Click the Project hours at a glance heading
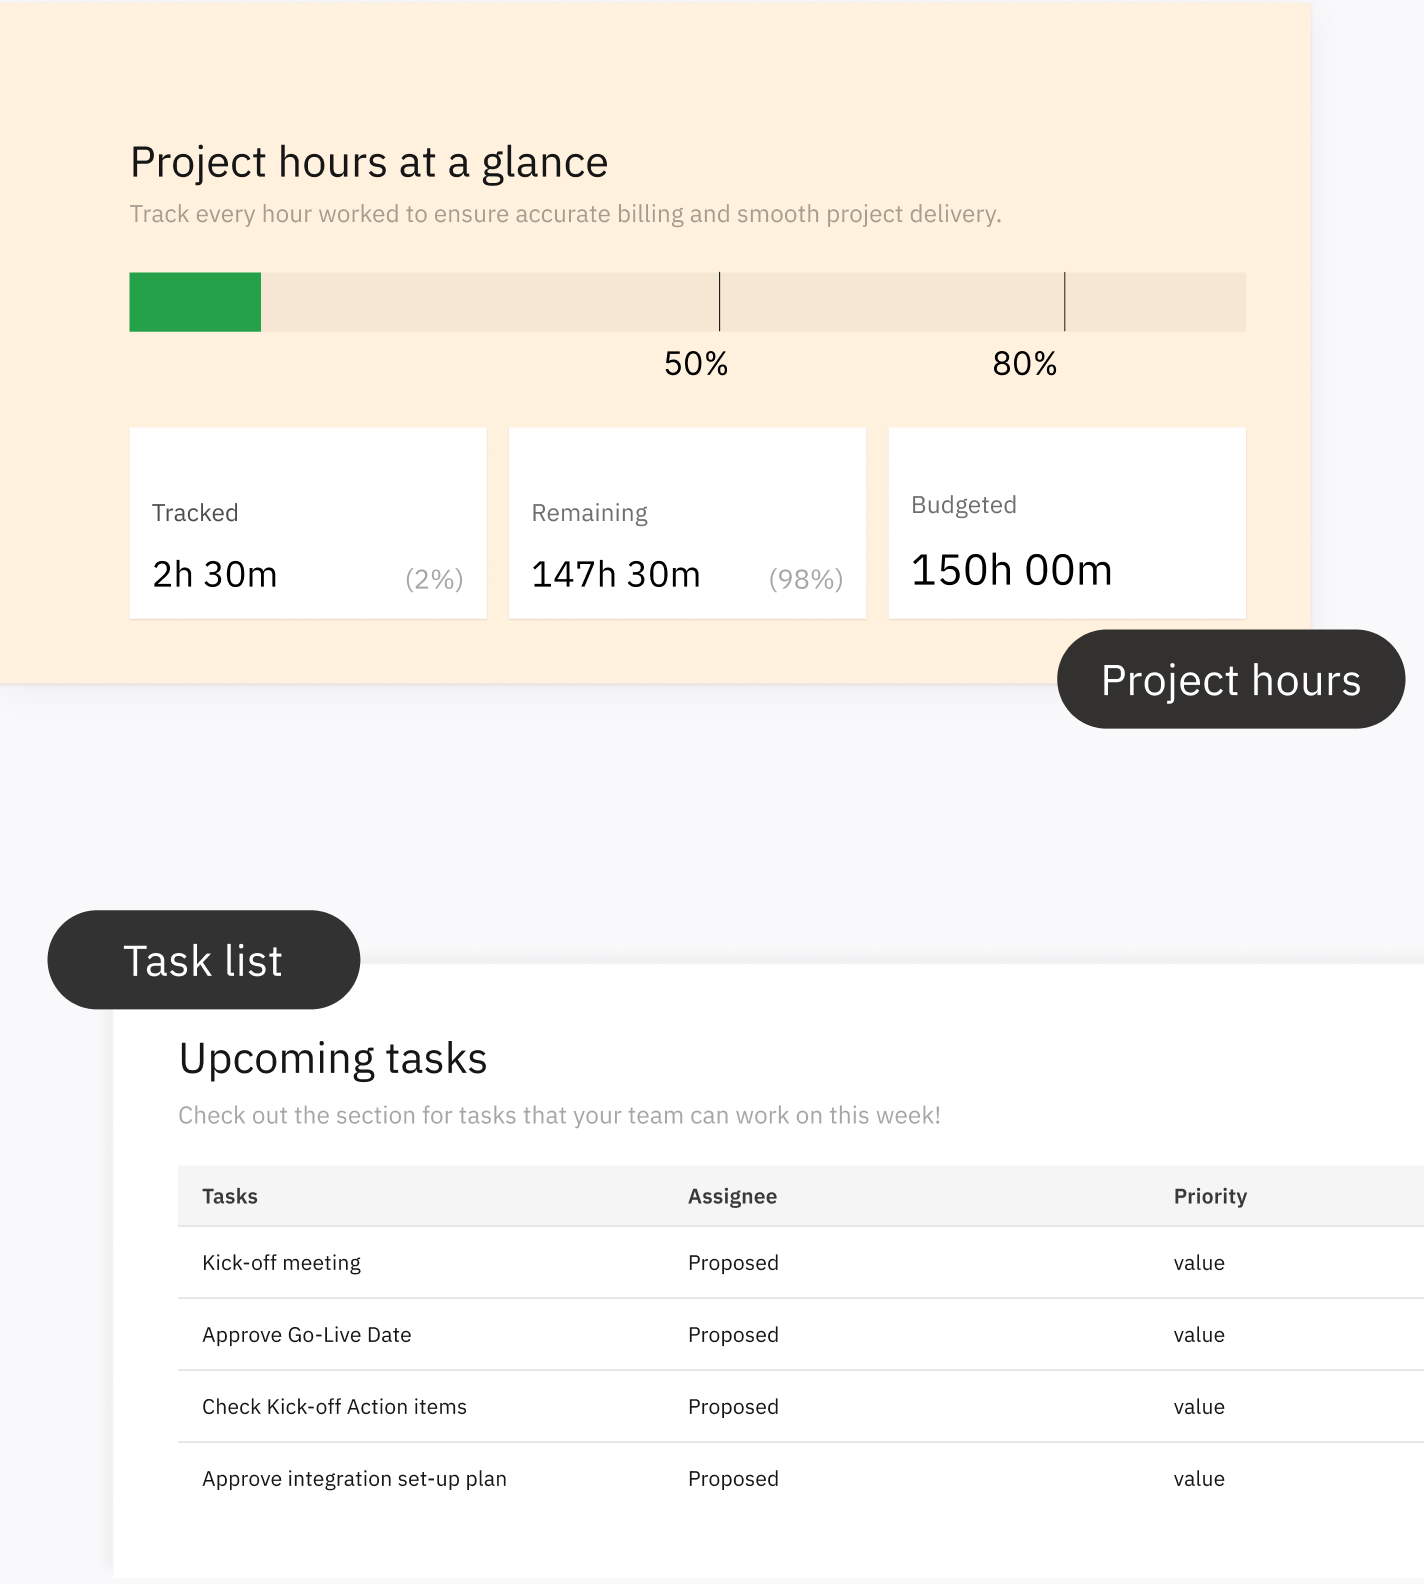Screen dimensions: 1424x1584 (x=369, y=163)
